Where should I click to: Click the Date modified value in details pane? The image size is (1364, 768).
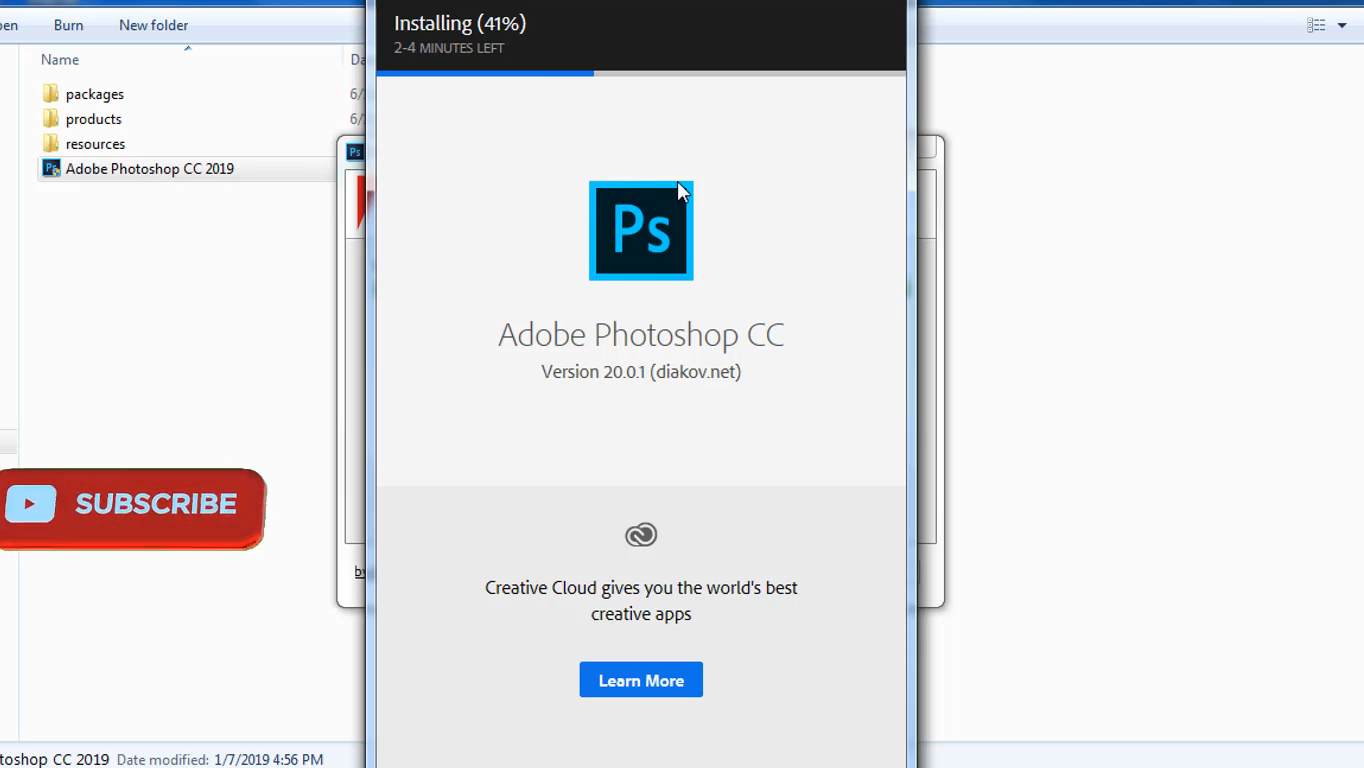tap(268, 760)
